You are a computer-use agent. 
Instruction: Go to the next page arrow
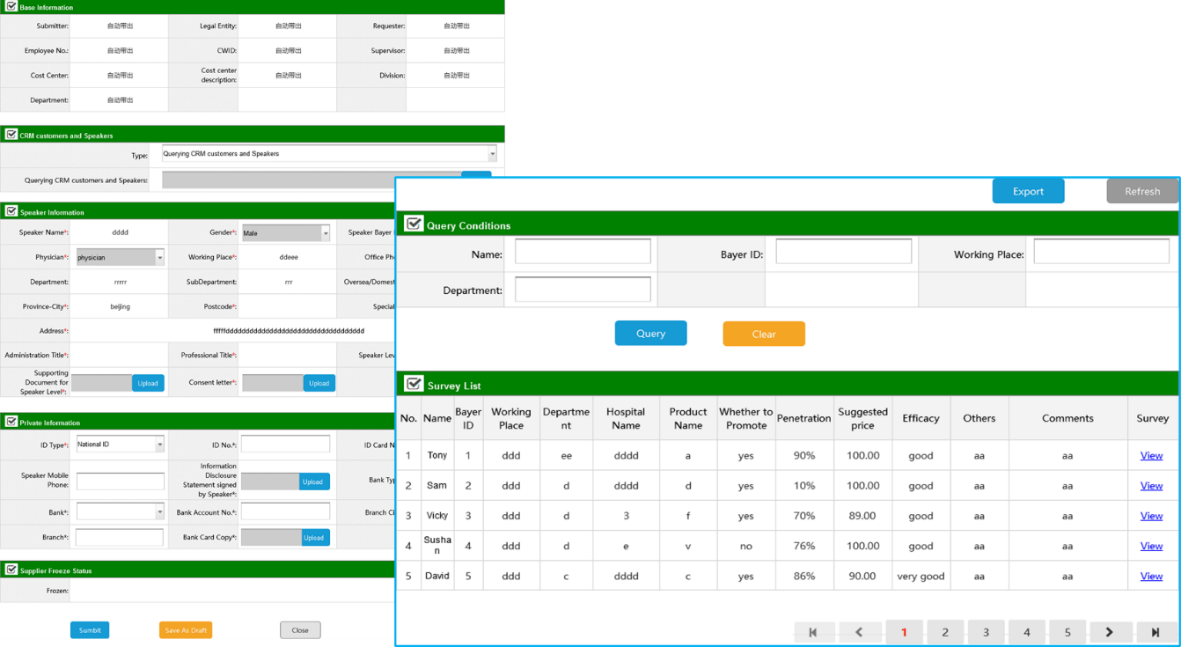pos(1109,632)
